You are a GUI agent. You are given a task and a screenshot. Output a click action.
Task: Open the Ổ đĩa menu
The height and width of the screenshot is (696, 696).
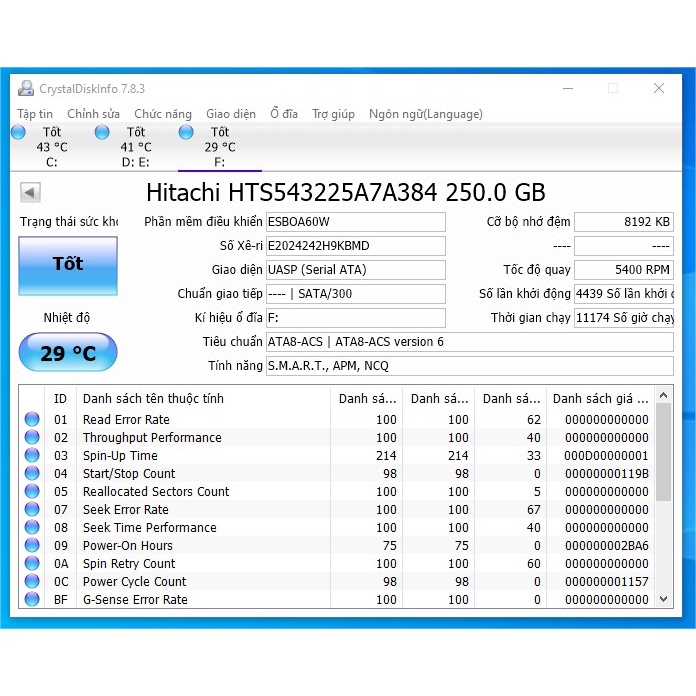tap(284, 114)
